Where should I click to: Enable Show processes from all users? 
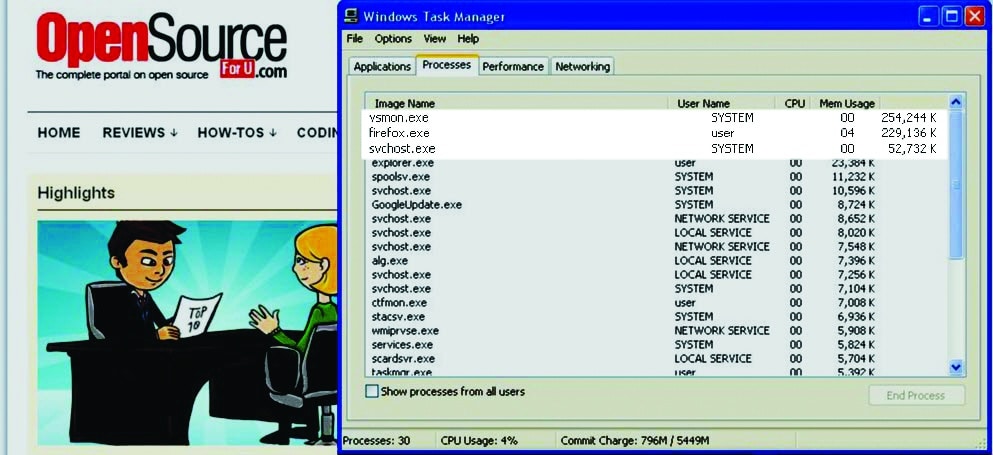tap(372, 392)
